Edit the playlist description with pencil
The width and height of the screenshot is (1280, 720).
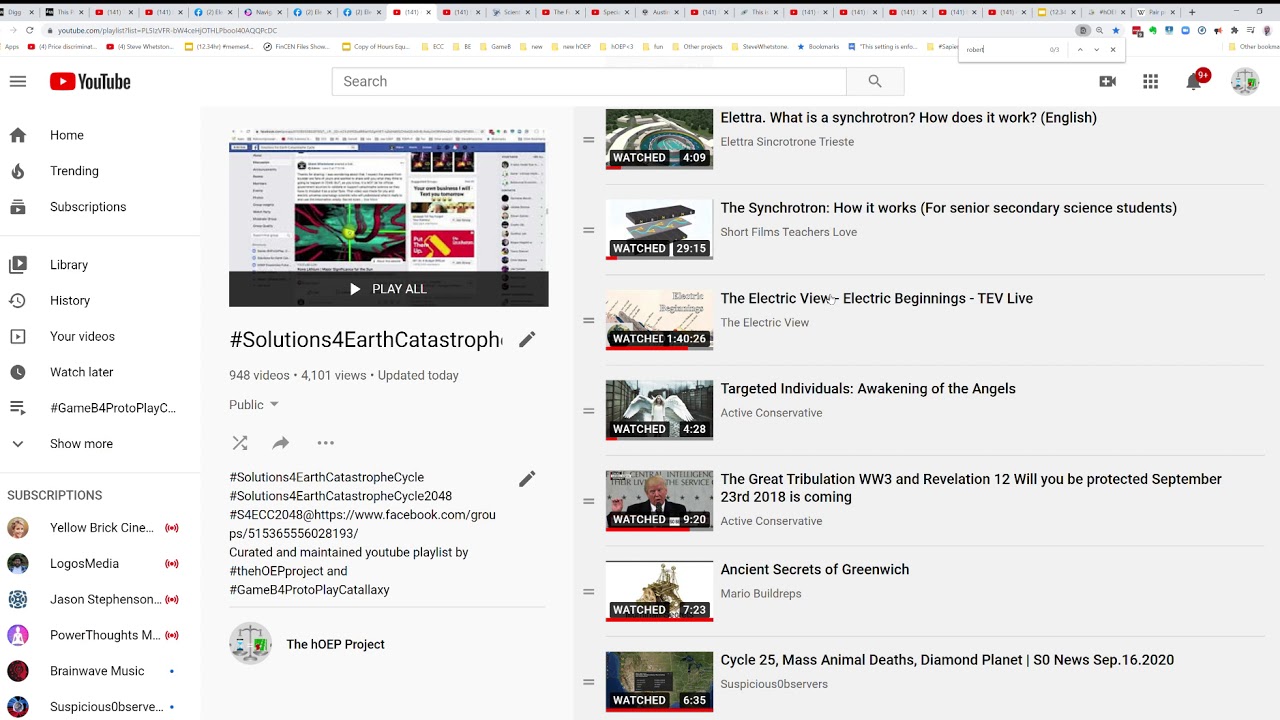(527, 479)
